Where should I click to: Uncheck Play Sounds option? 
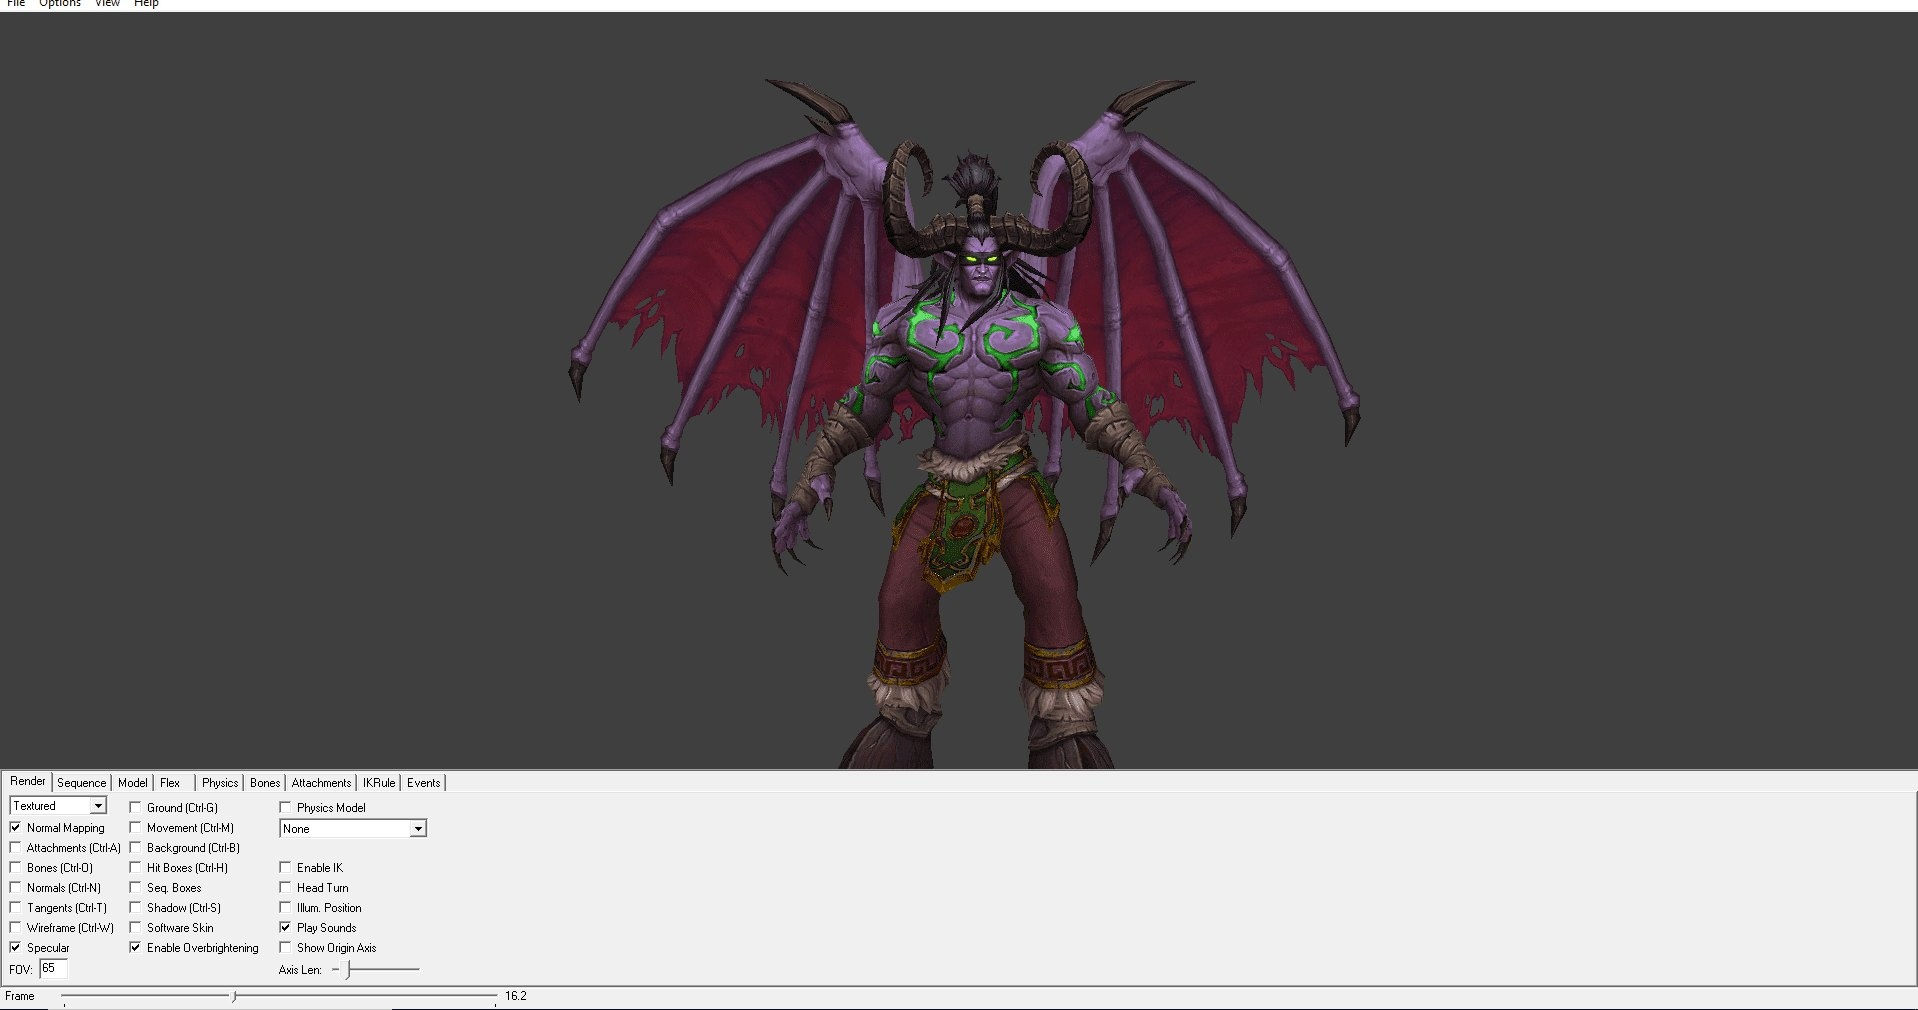(x=285, y=927)
